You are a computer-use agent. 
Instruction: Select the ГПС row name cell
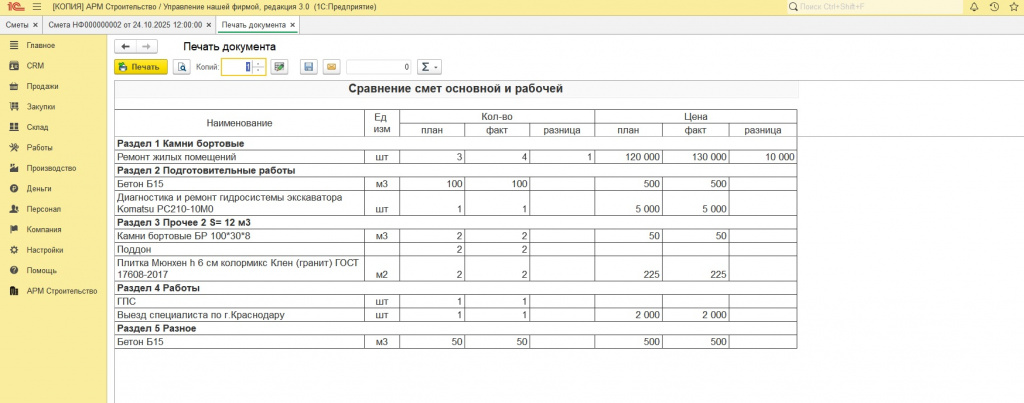coord(240,302)
